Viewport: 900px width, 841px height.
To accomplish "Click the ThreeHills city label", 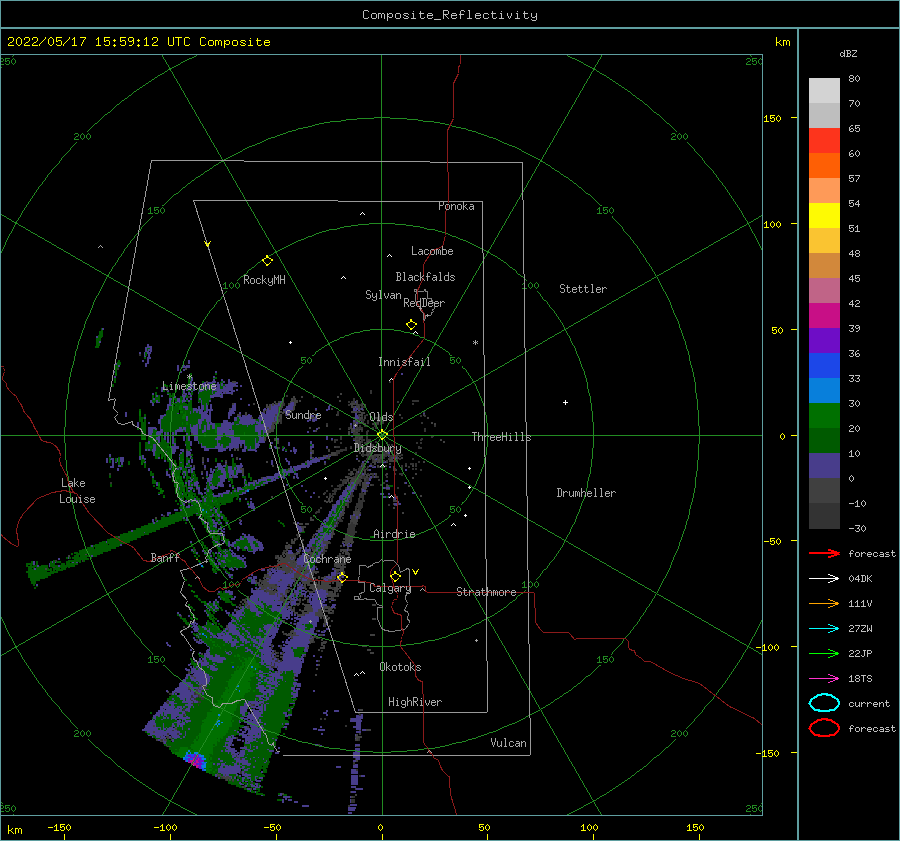I will pos(502,437).
